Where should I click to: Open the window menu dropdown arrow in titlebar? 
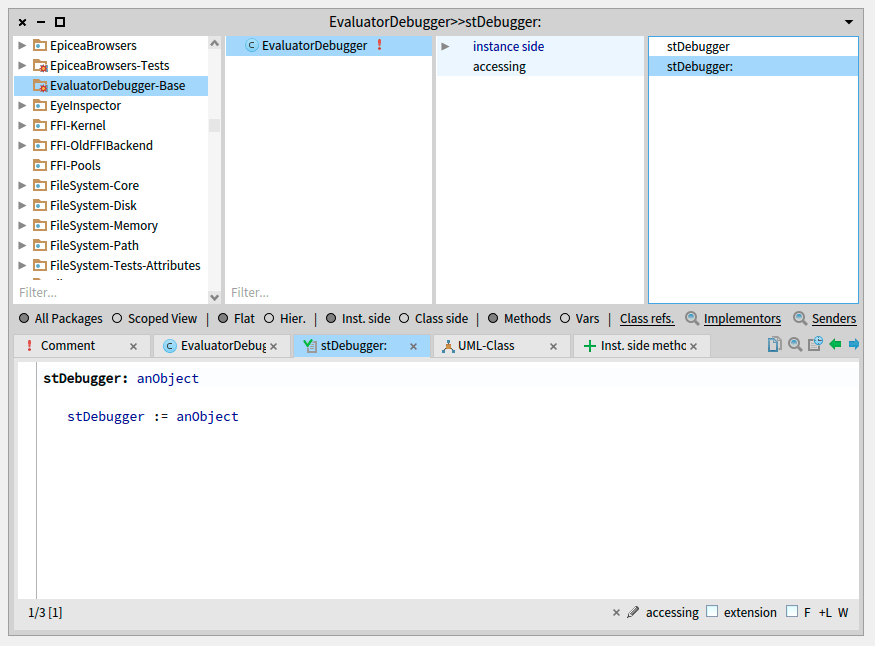[849, 21]
